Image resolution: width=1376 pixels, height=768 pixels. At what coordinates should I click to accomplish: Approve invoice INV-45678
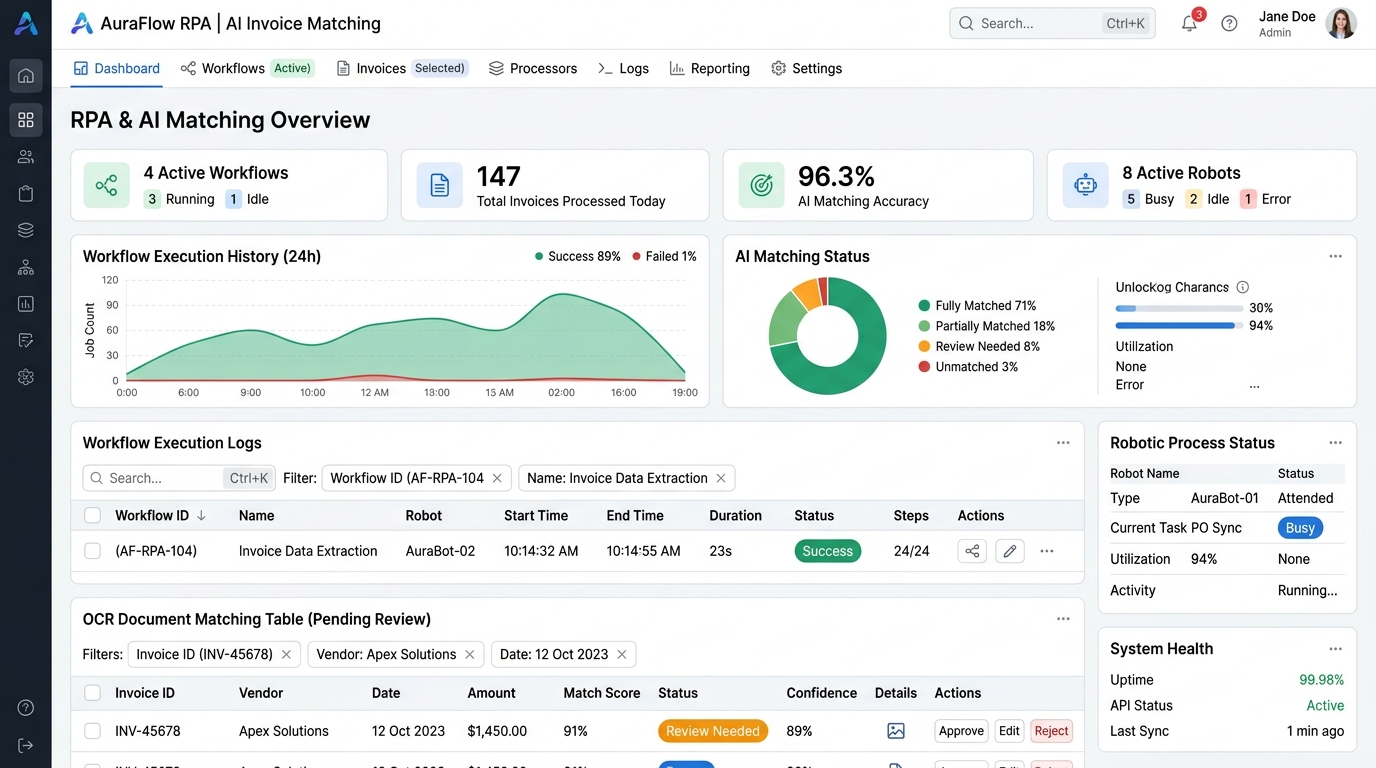click(x=961, y=731)
